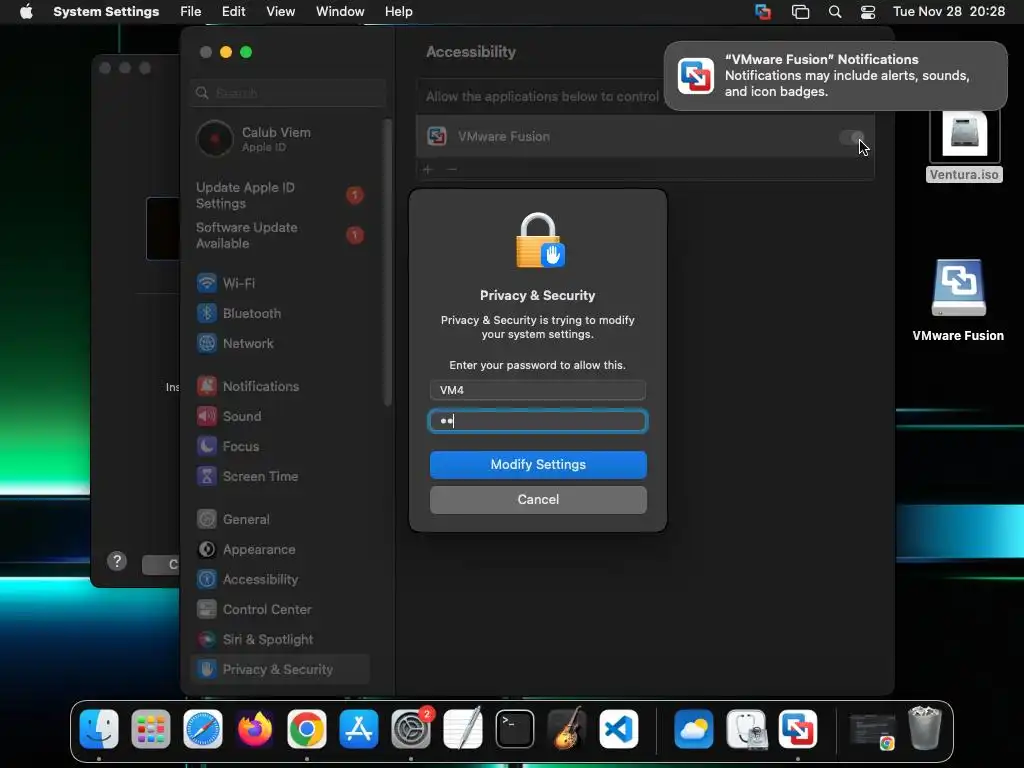Click the help question mark button

coord(117,561)
